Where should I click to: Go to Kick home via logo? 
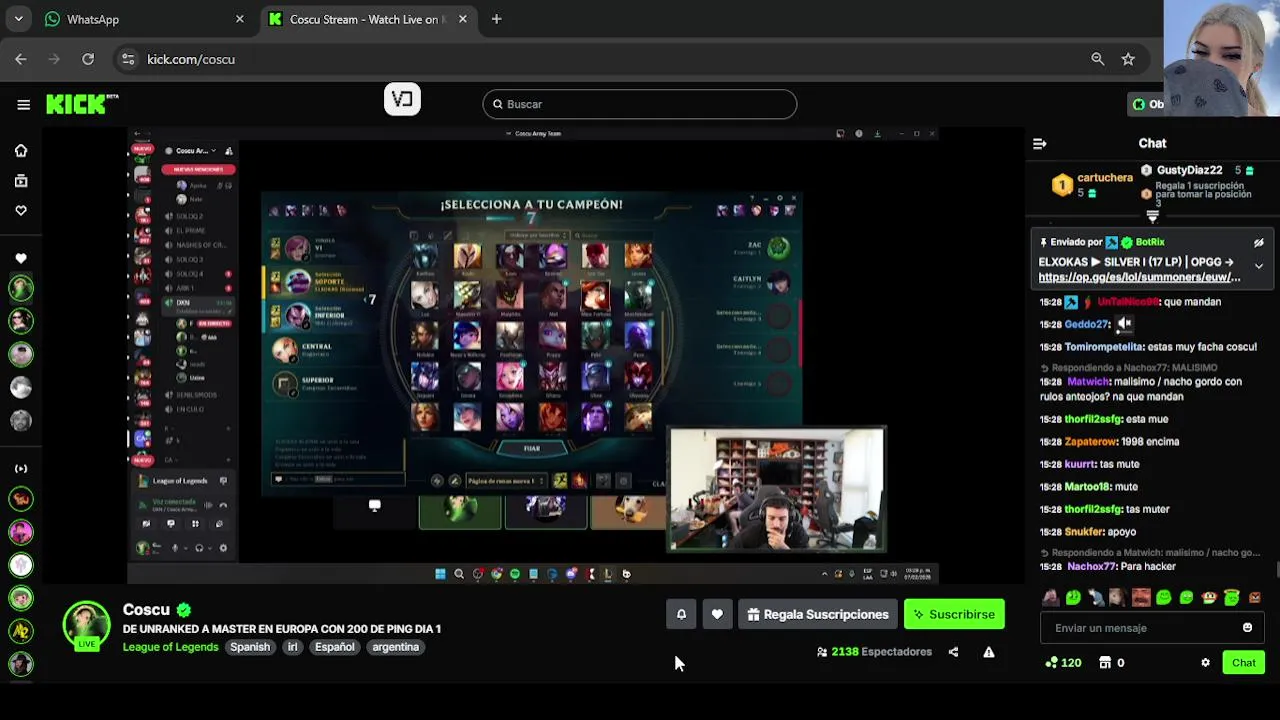(x=82, y=104)
